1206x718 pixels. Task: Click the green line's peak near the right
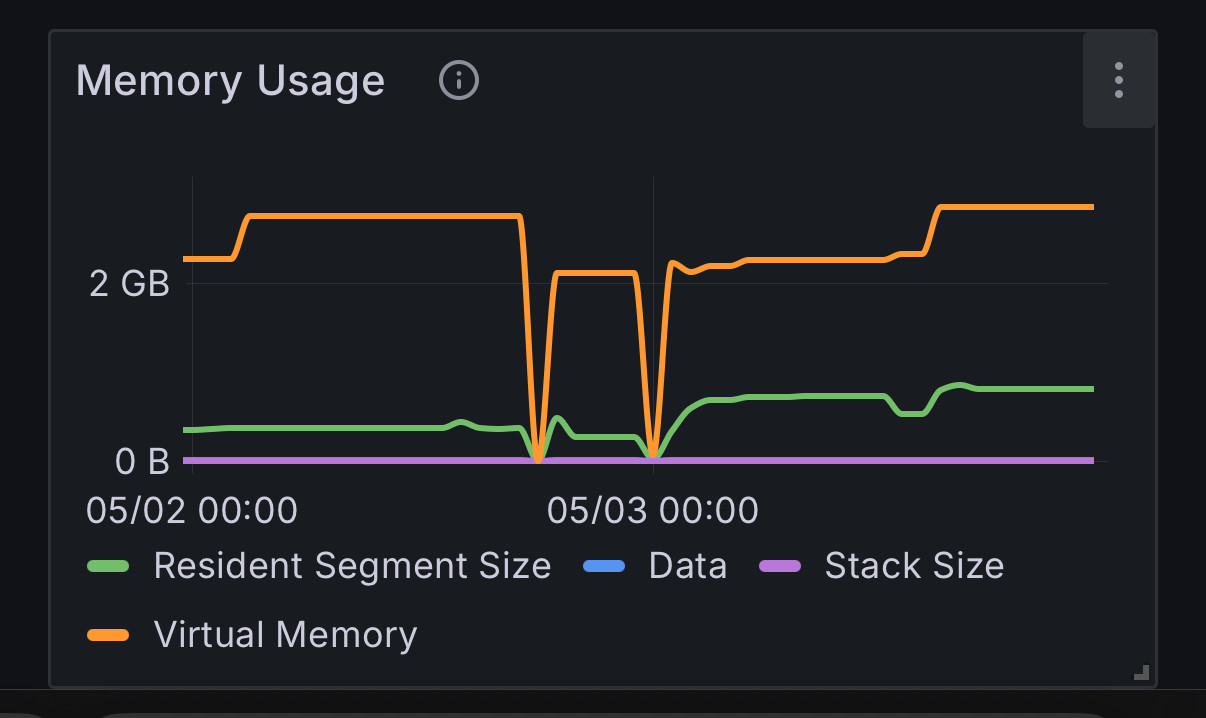click(x=958, y=385)
